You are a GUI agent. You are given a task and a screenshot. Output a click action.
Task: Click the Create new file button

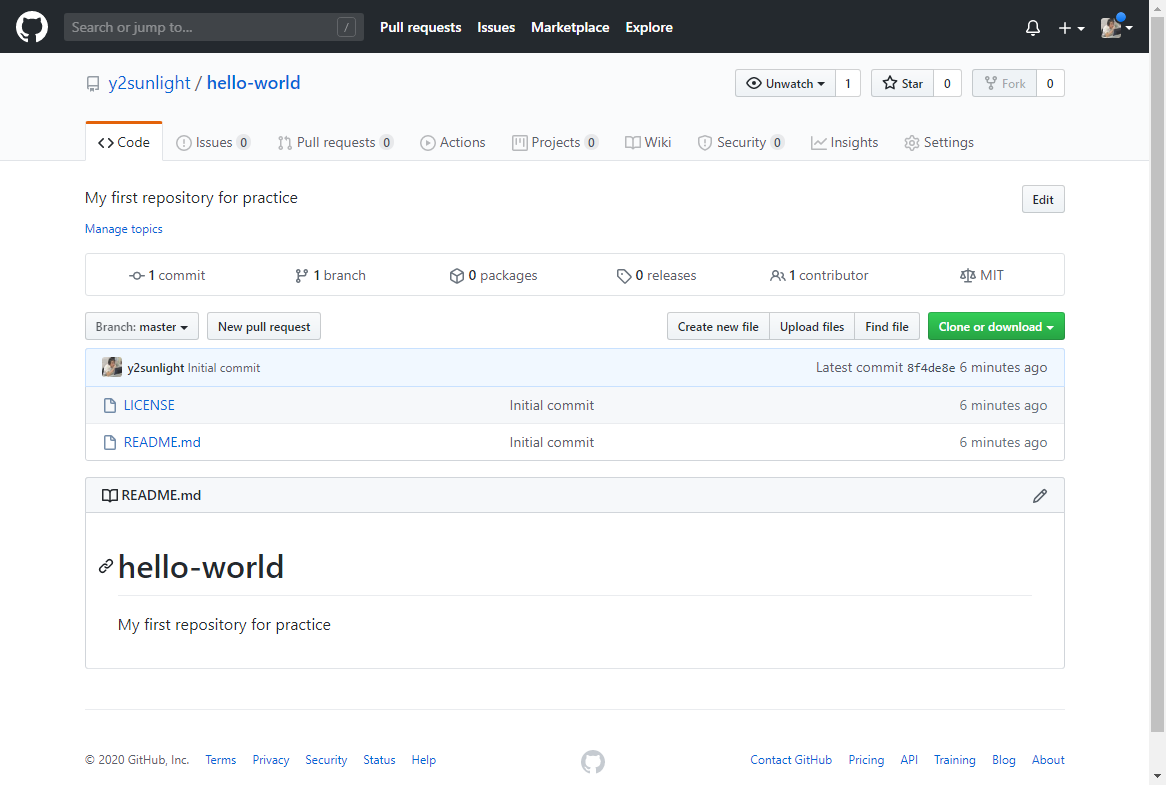click(718, 327)
